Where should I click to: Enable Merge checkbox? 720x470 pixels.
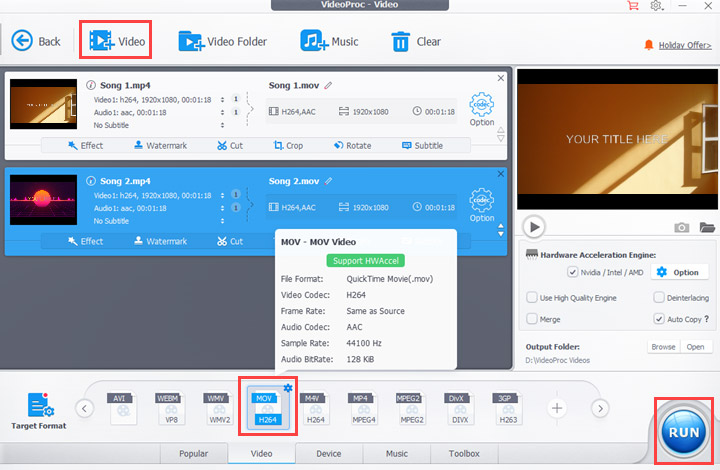[532, 319]
